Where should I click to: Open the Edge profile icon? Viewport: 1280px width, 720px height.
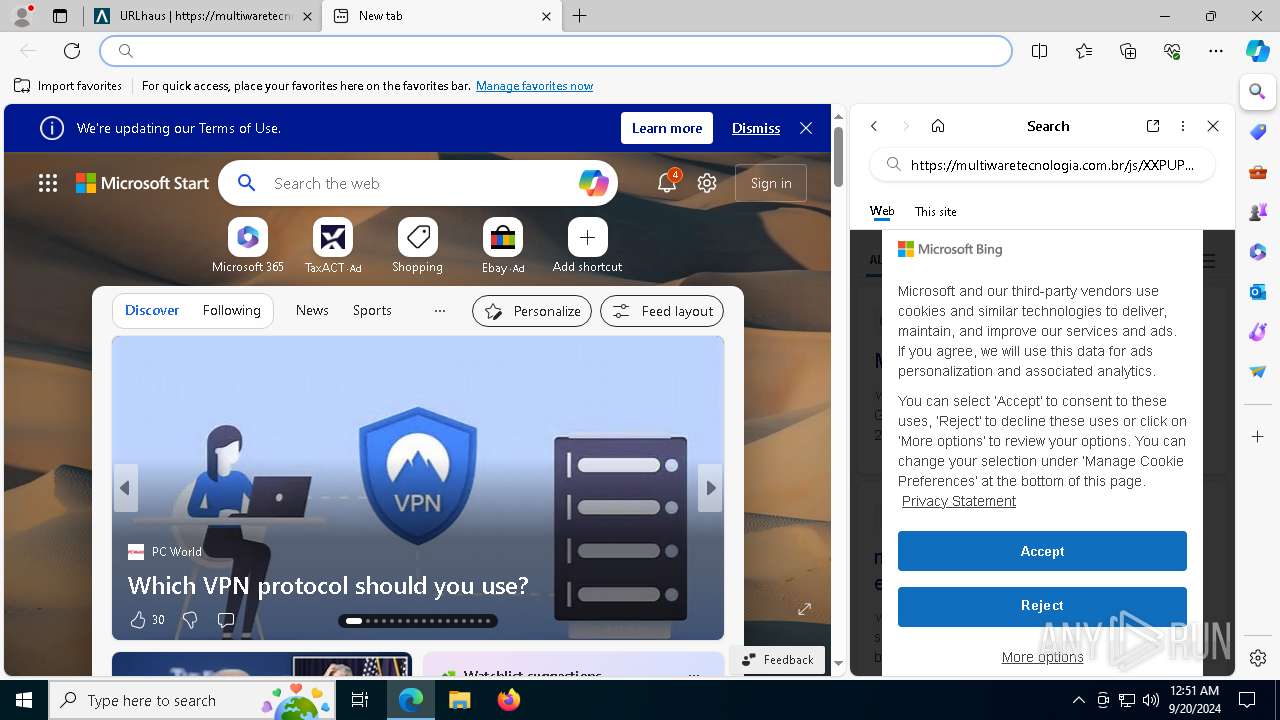(x=22, y=16)
